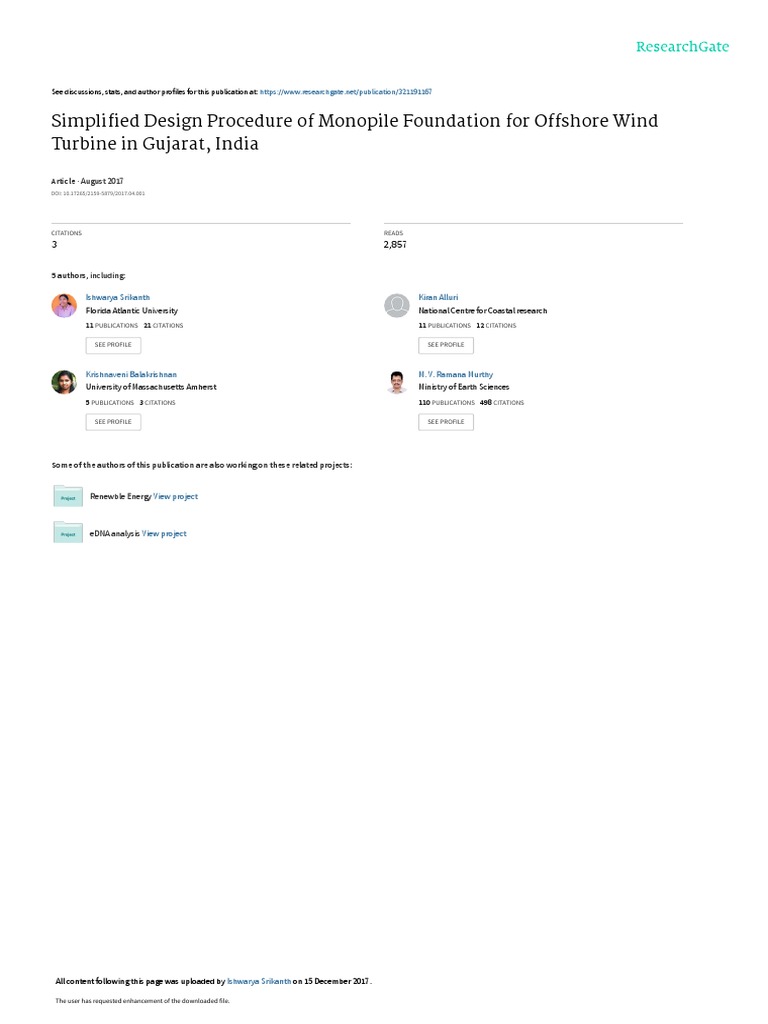
Task: Click See Profile under University of Massachusetts Amherst
Action: [113, 422]
